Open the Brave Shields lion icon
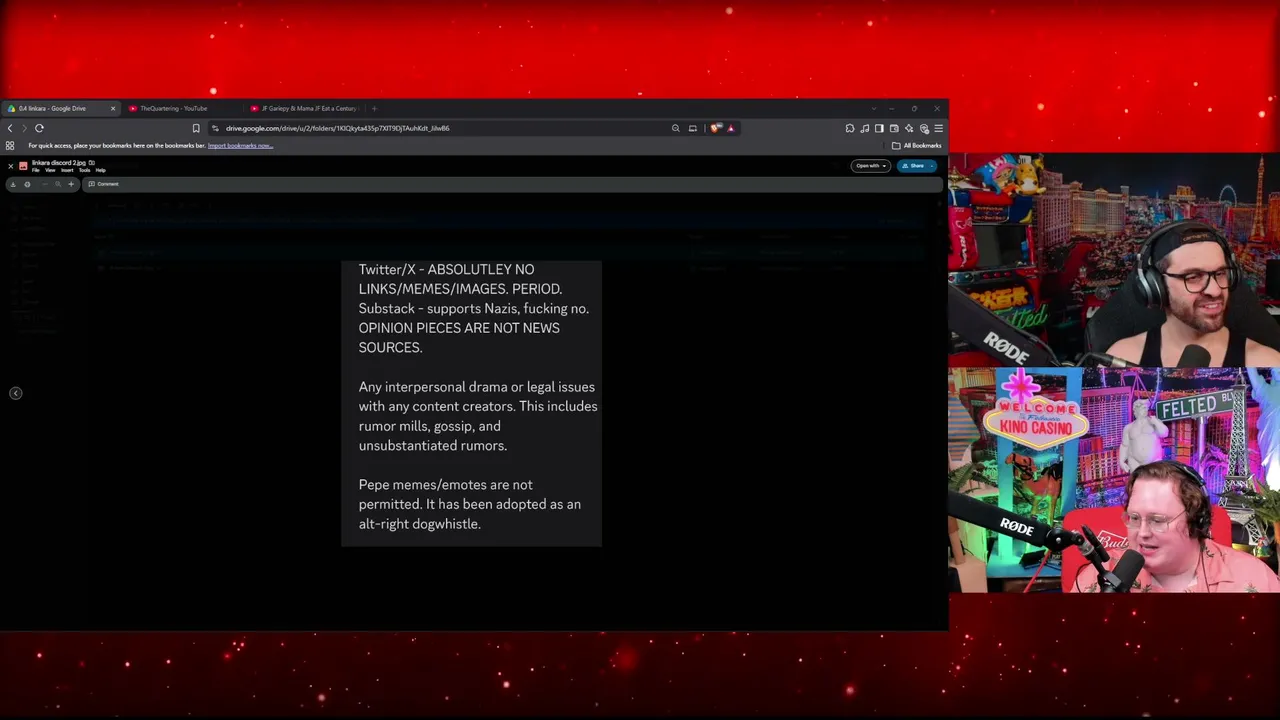1280x720 pixels. (716, 128)
